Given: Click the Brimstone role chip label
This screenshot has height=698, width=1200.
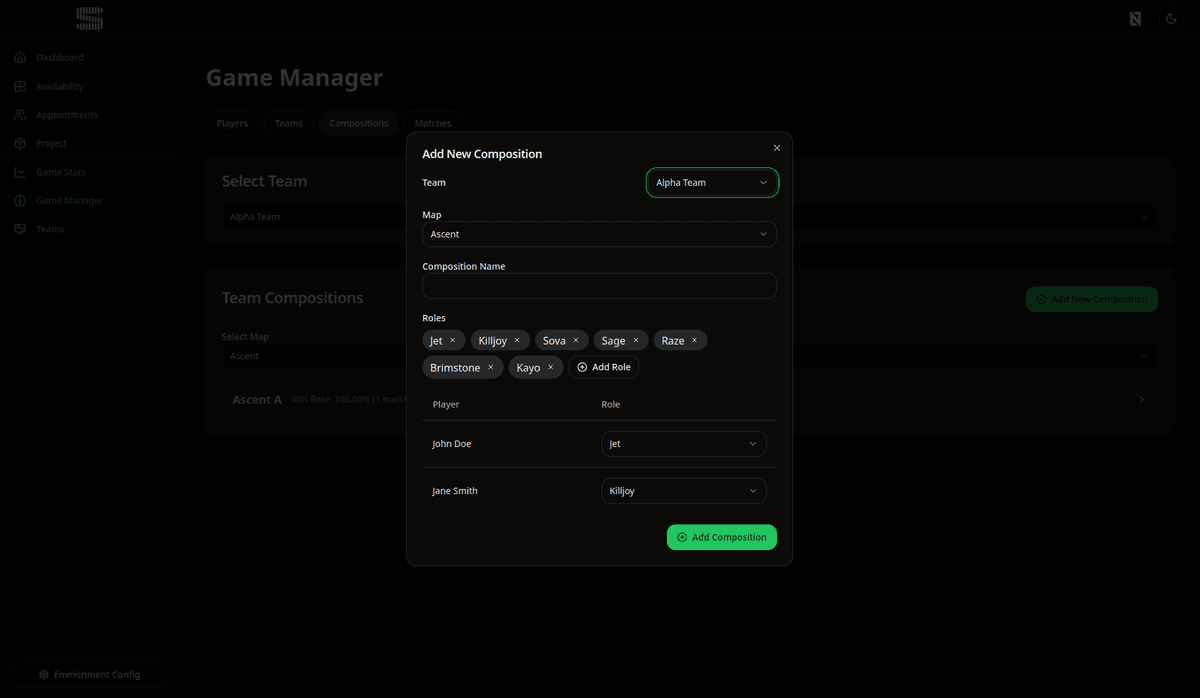Looking at the screenshot, I should click(455, 368).
